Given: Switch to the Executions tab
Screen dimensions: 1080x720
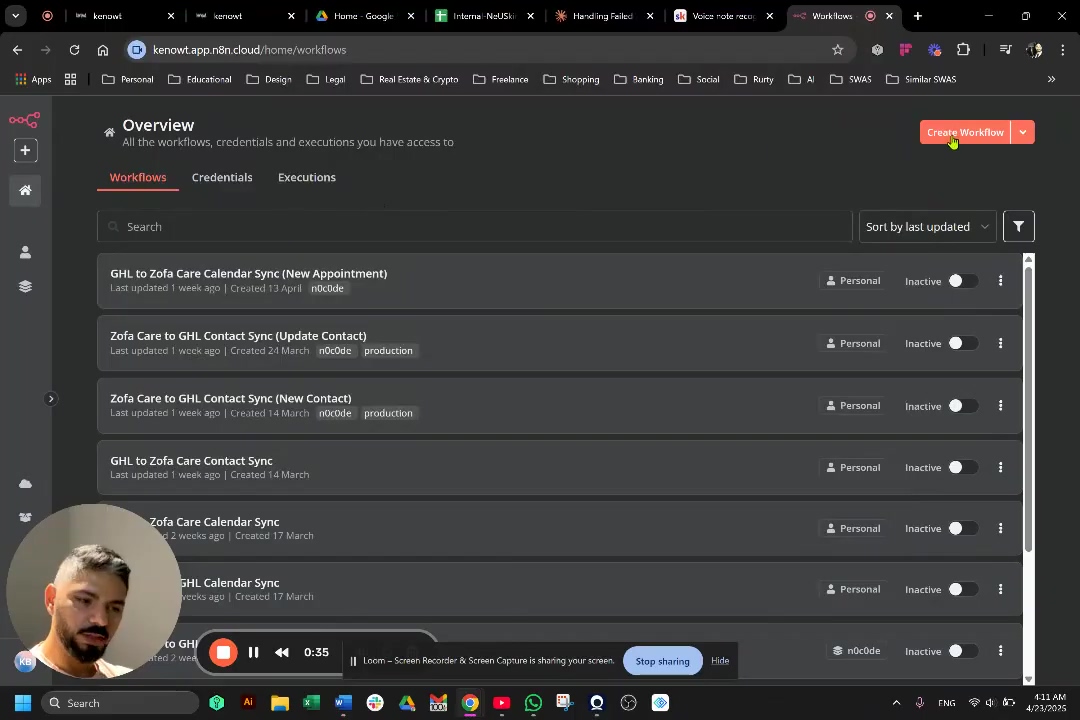Looking at the screenshot, I should click(306, 177).
